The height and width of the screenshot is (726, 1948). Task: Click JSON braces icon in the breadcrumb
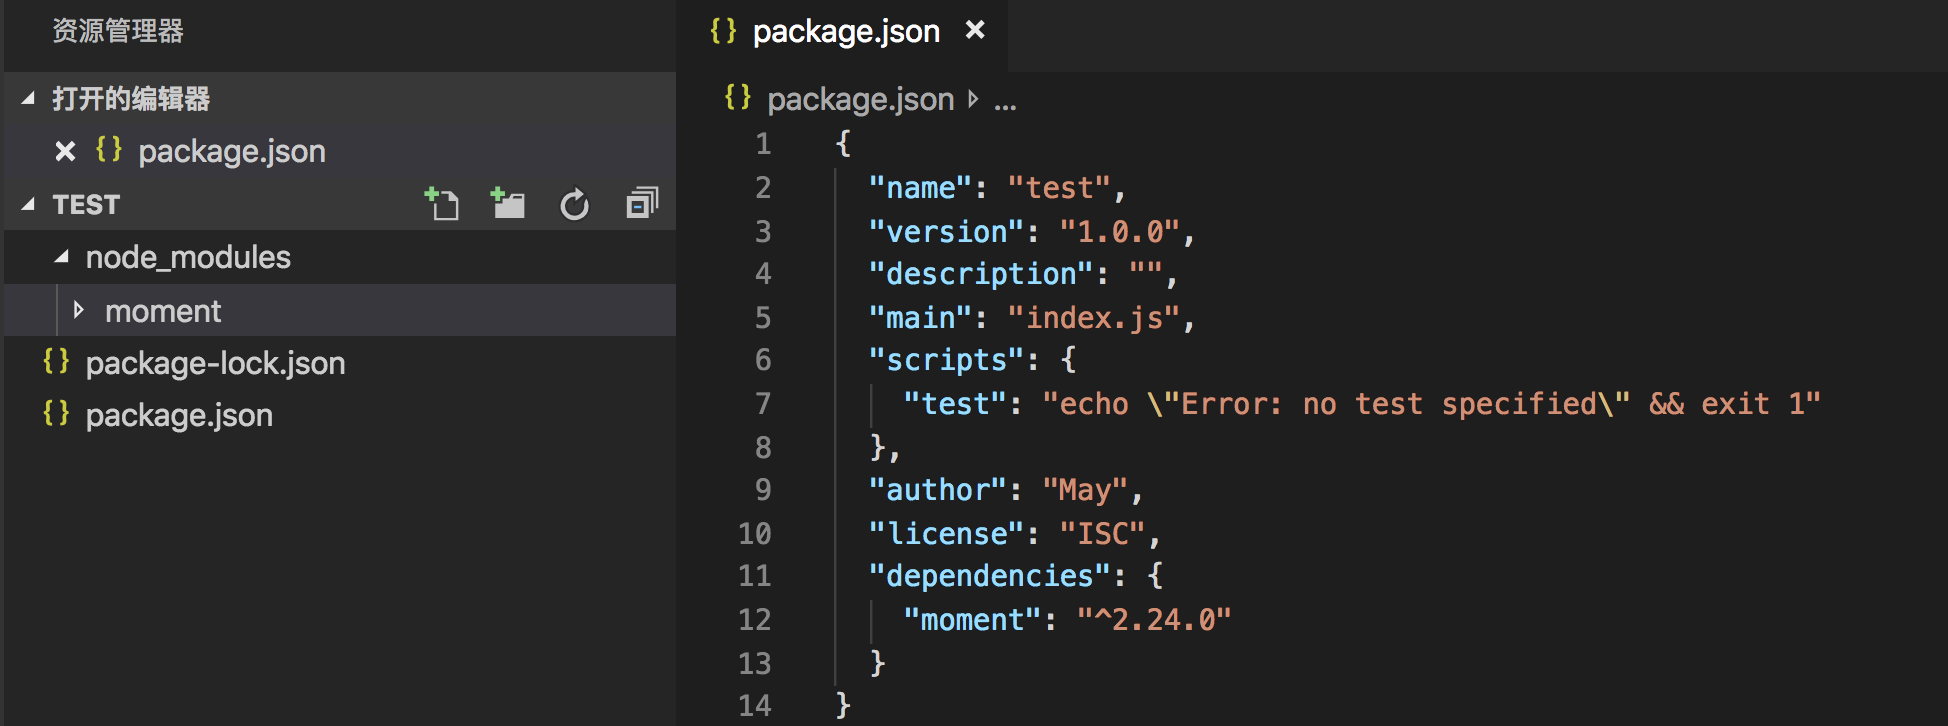pyautogui.click(x=738, y=97)
